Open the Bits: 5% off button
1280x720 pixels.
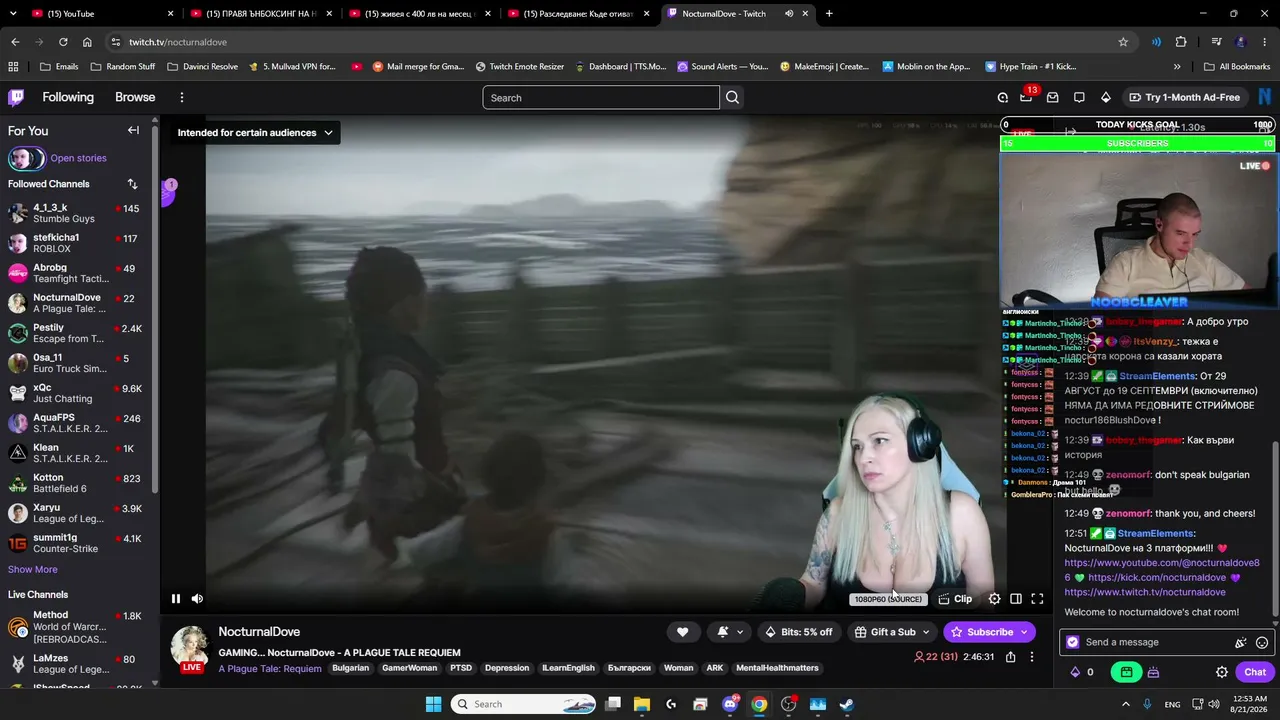tap(798, 632)
